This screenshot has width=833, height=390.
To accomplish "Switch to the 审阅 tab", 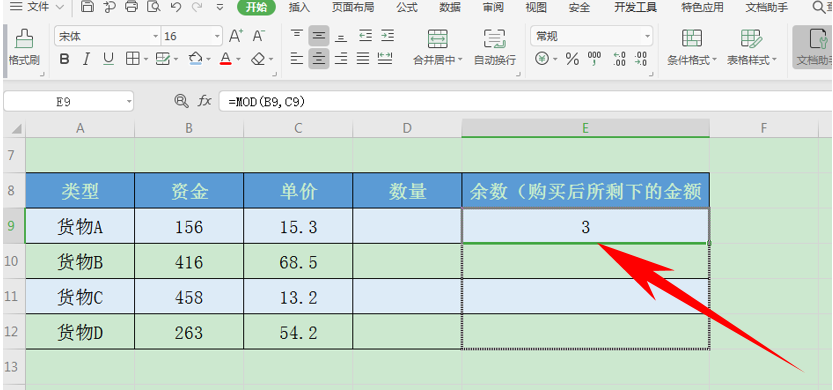I will [x=494, y=7].
